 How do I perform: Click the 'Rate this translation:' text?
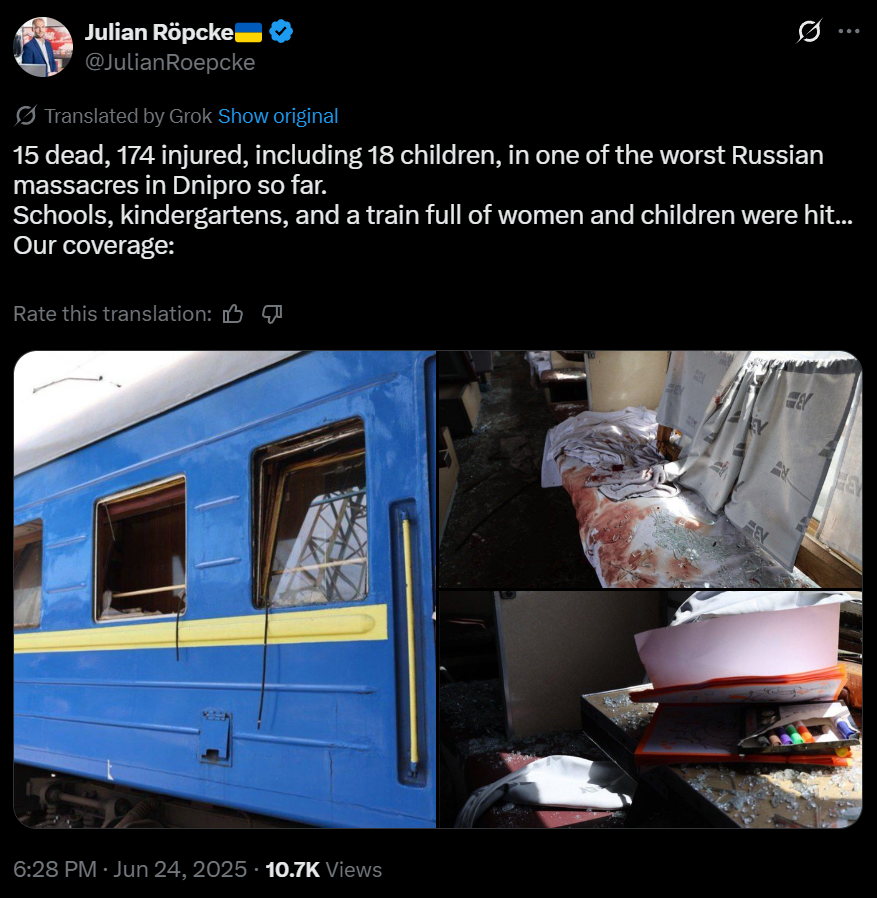pos(113,314)
